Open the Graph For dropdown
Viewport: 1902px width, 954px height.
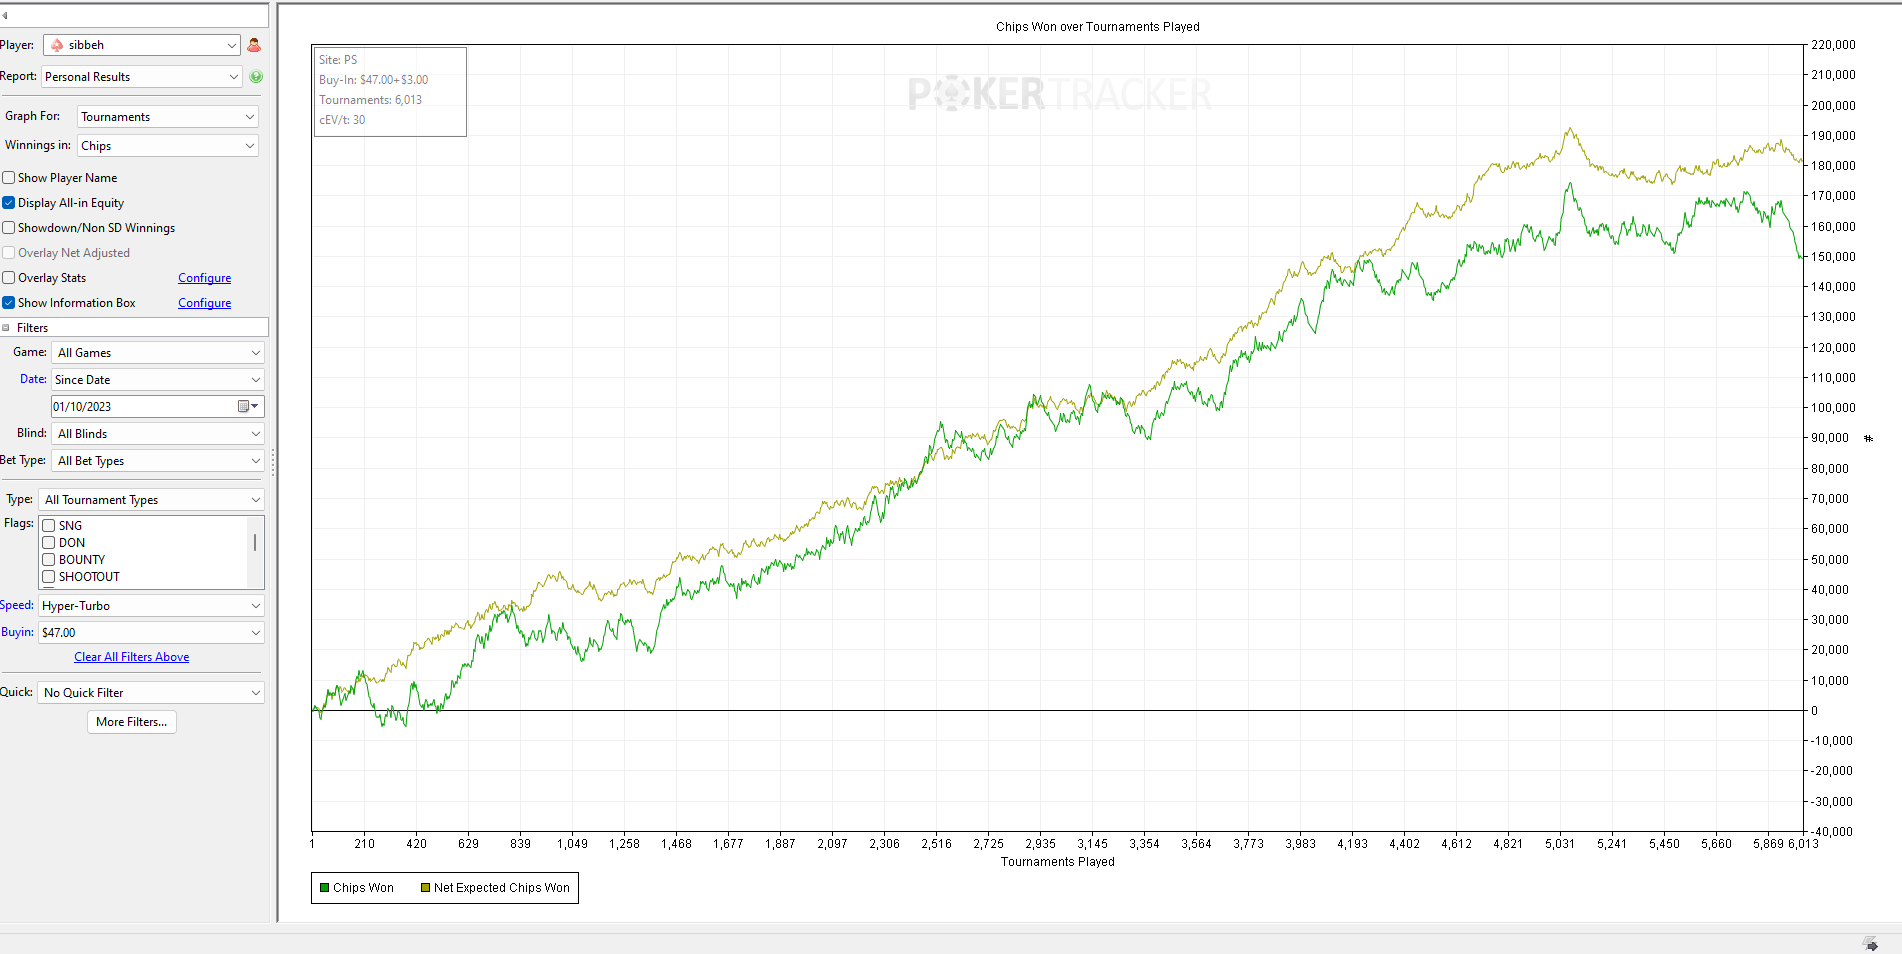168,117
